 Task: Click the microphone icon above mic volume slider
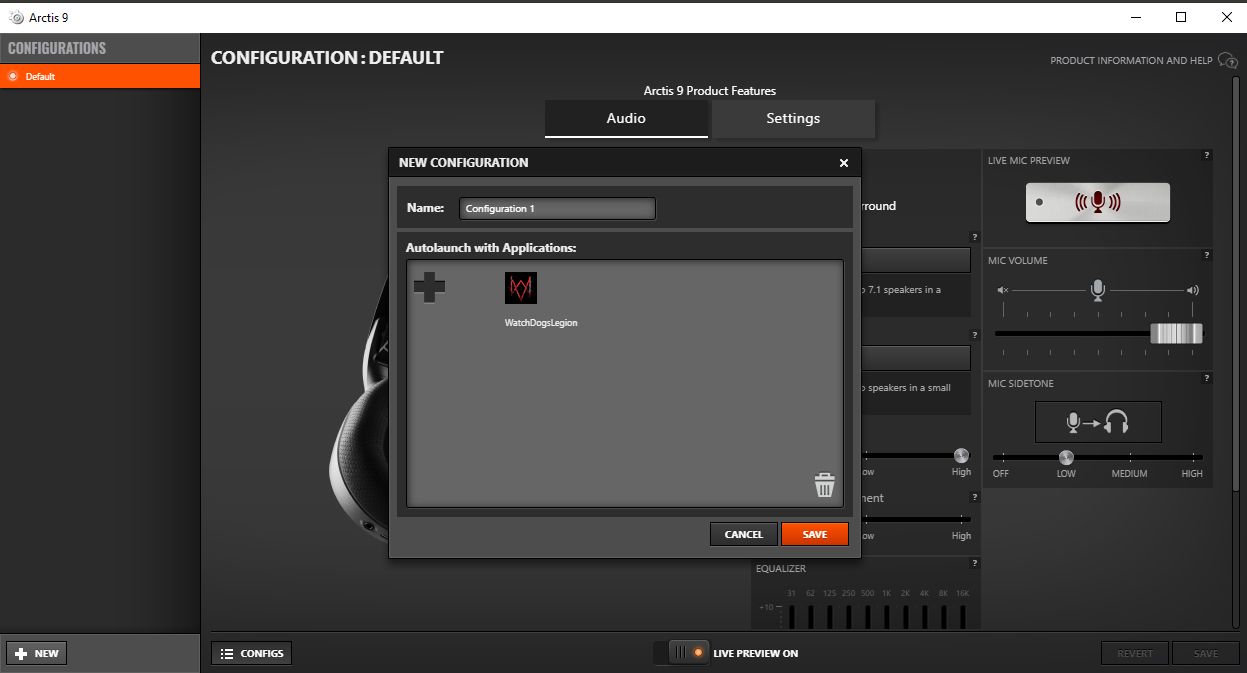point(1098,290)
